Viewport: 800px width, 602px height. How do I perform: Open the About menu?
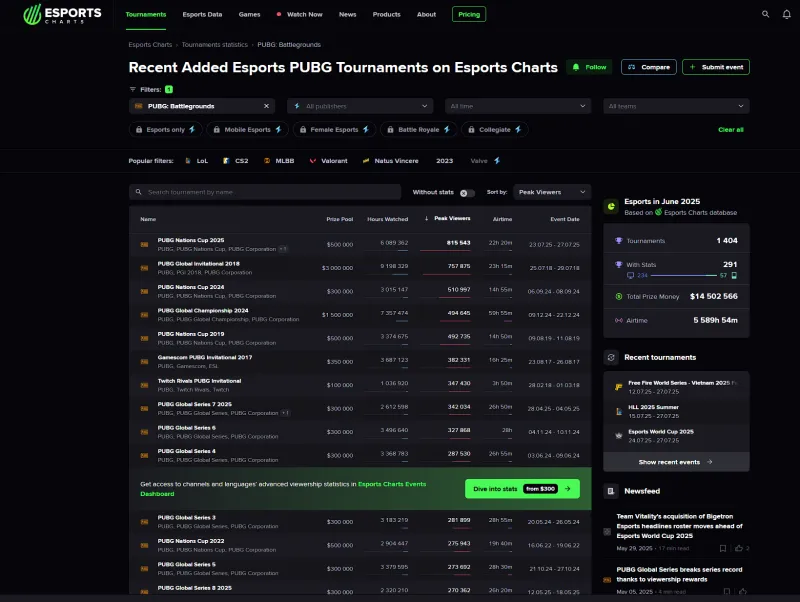coord(426,14)
